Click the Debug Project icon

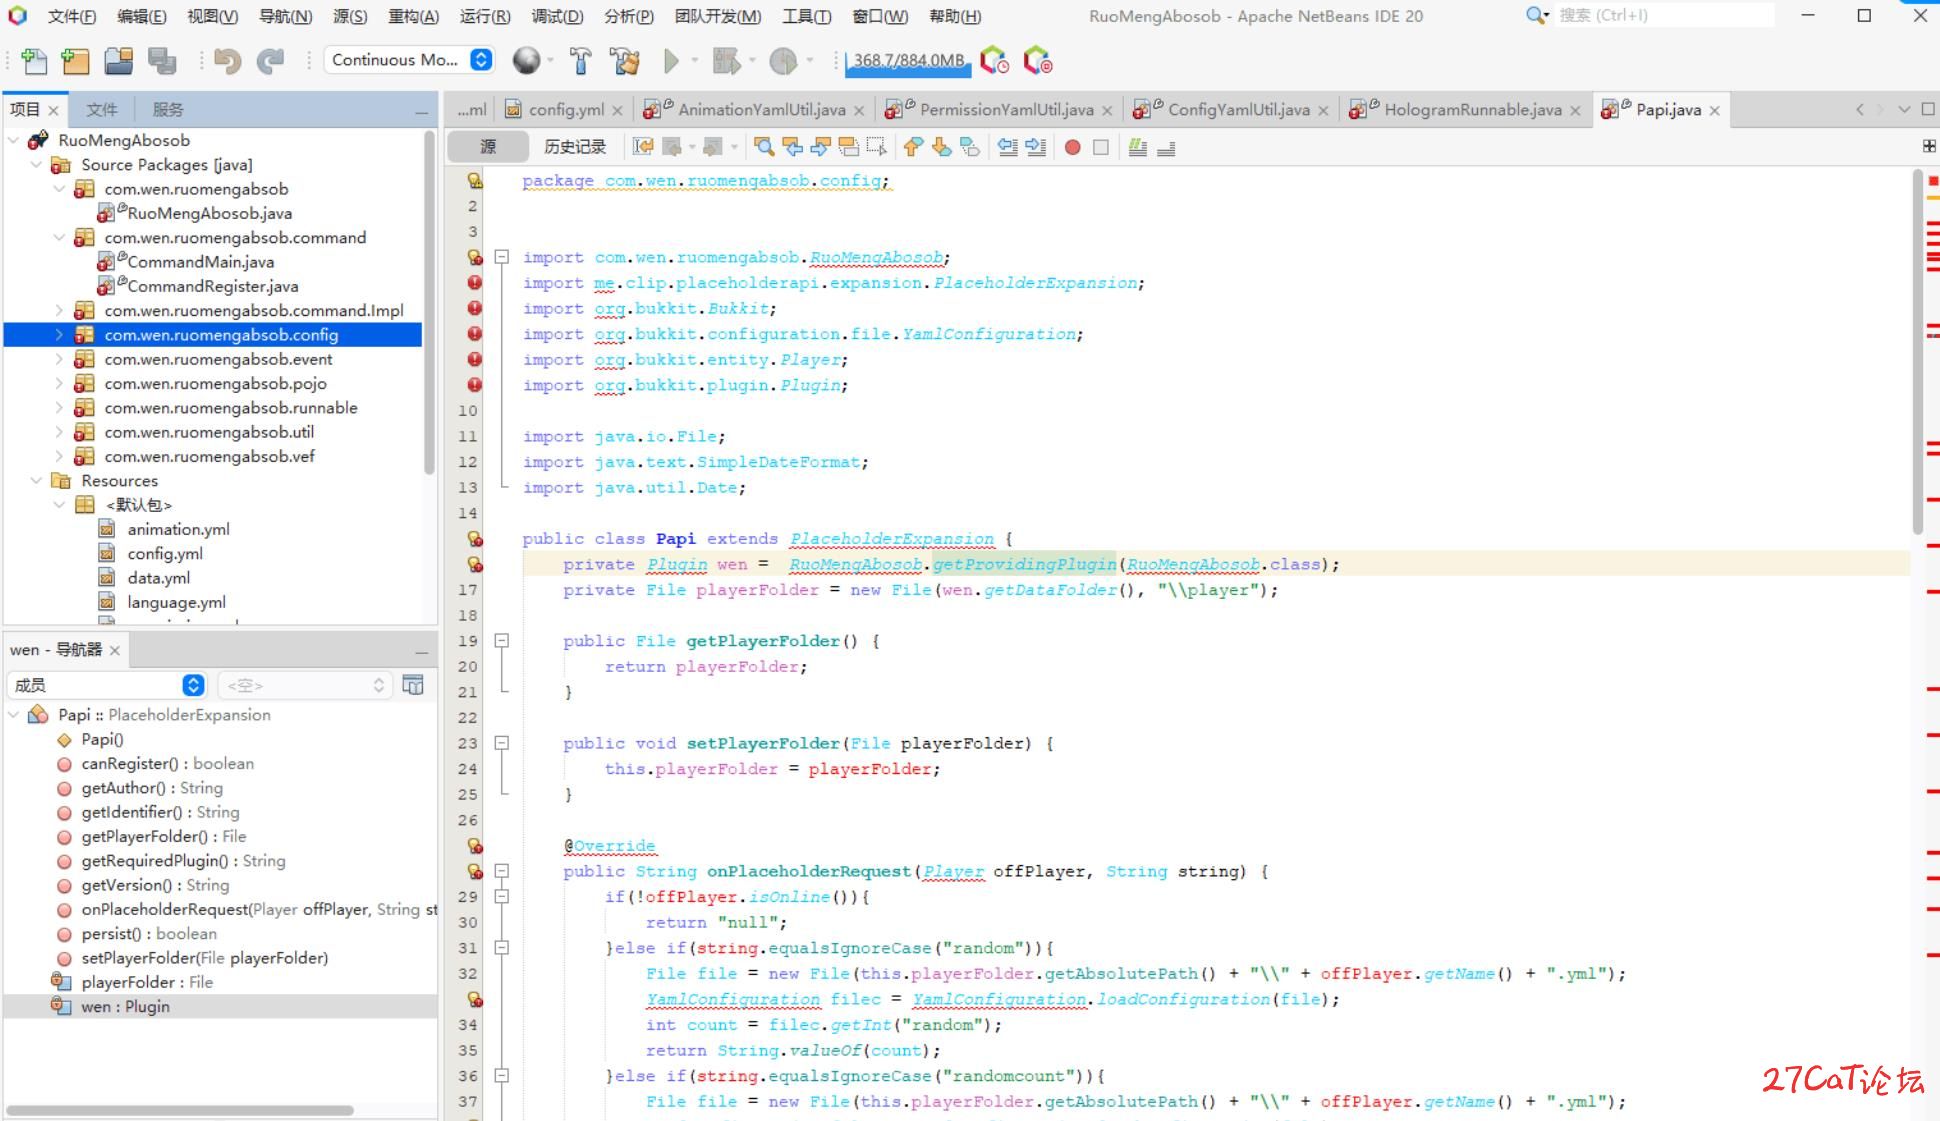coord(725,61)
